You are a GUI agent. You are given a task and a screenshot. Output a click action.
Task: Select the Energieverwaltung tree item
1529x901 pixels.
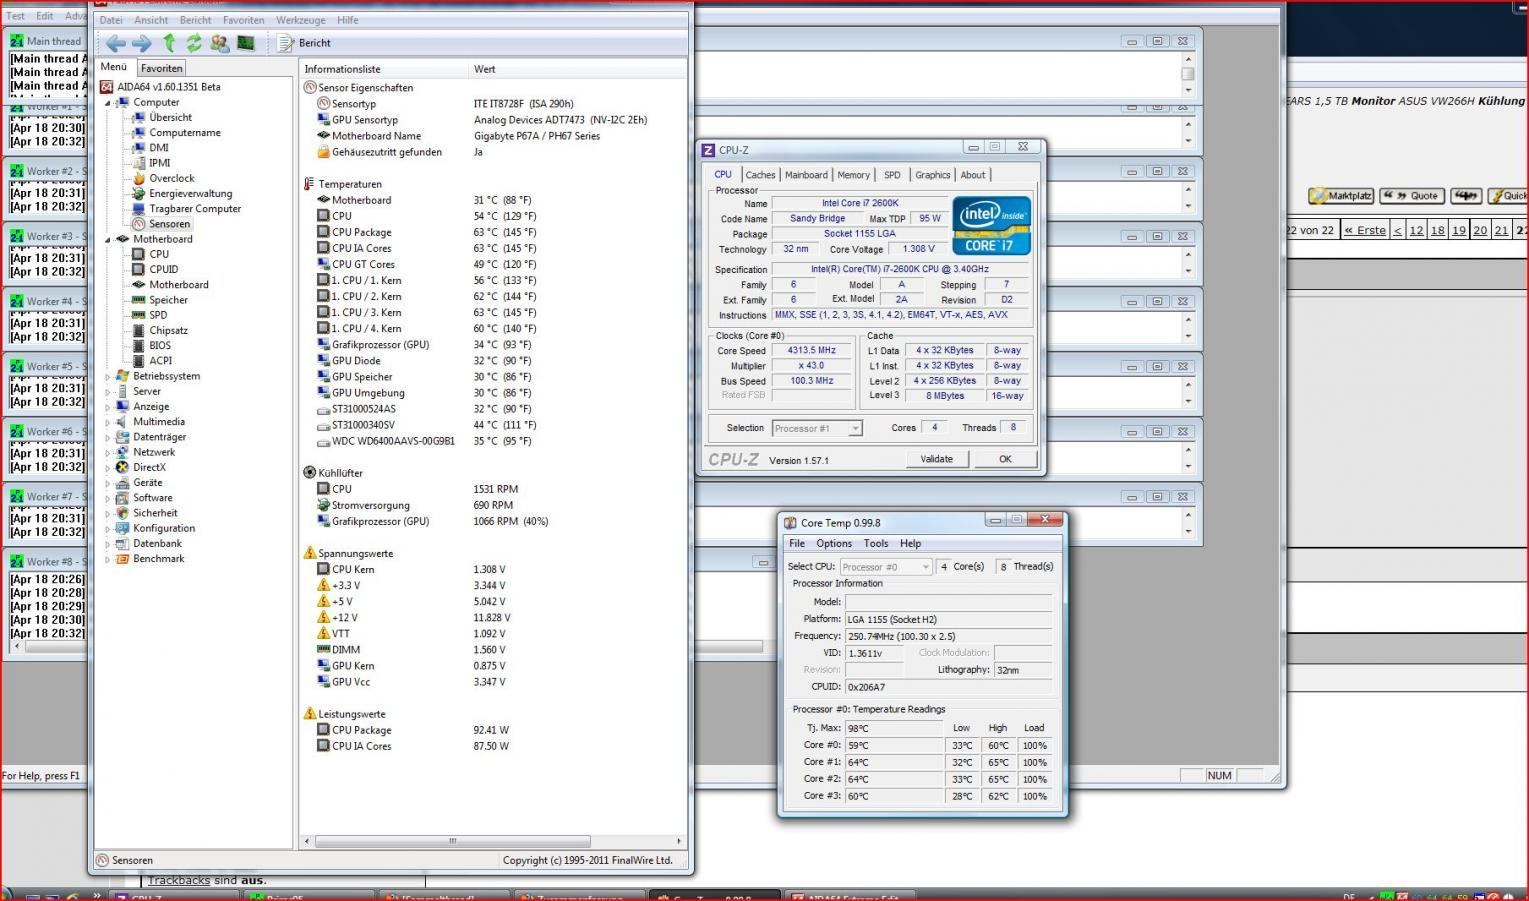pyautogui.click(x=190, y=193)
